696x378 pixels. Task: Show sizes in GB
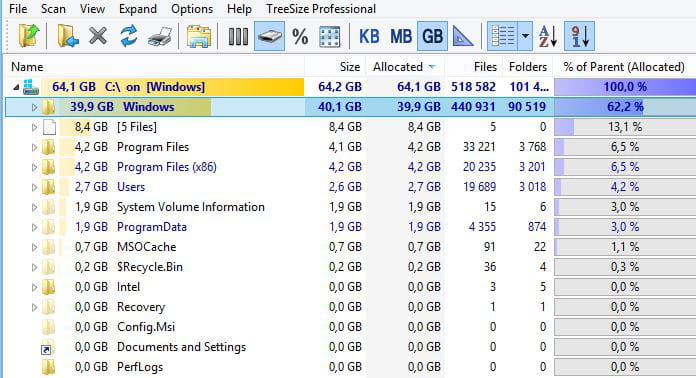432,36
